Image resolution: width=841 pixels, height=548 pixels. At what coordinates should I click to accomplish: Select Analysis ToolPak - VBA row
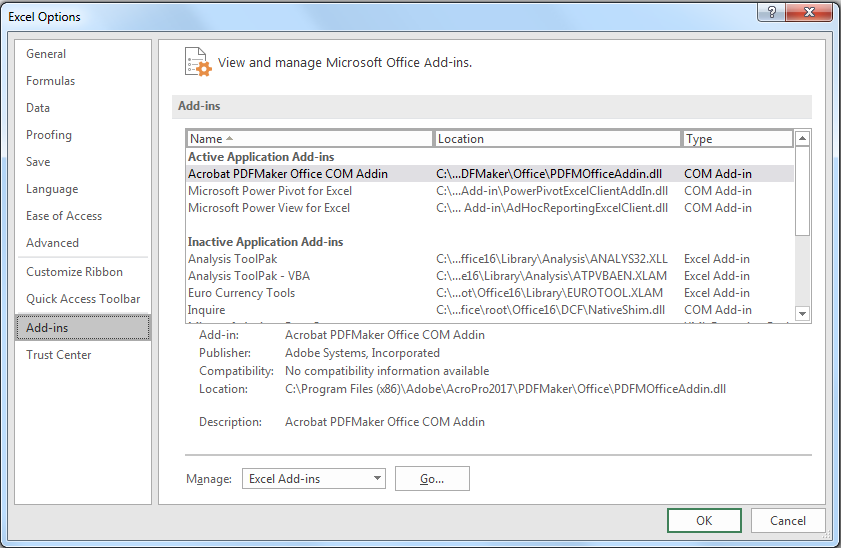(490, 276)
